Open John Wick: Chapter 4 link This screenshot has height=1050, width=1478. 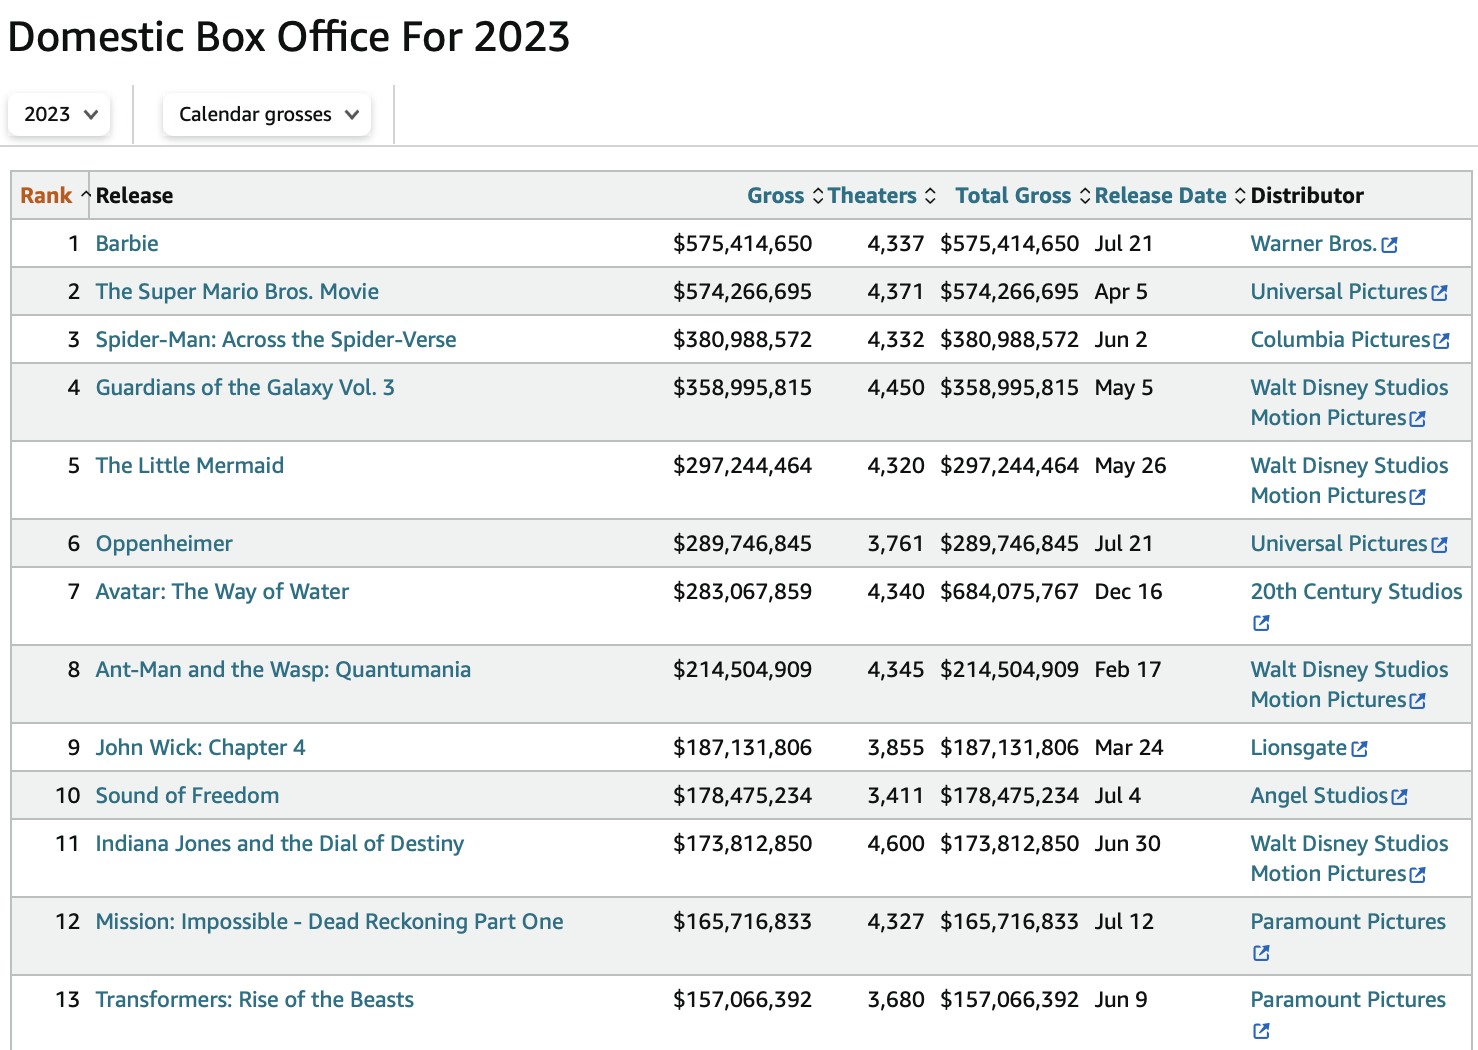201,747
